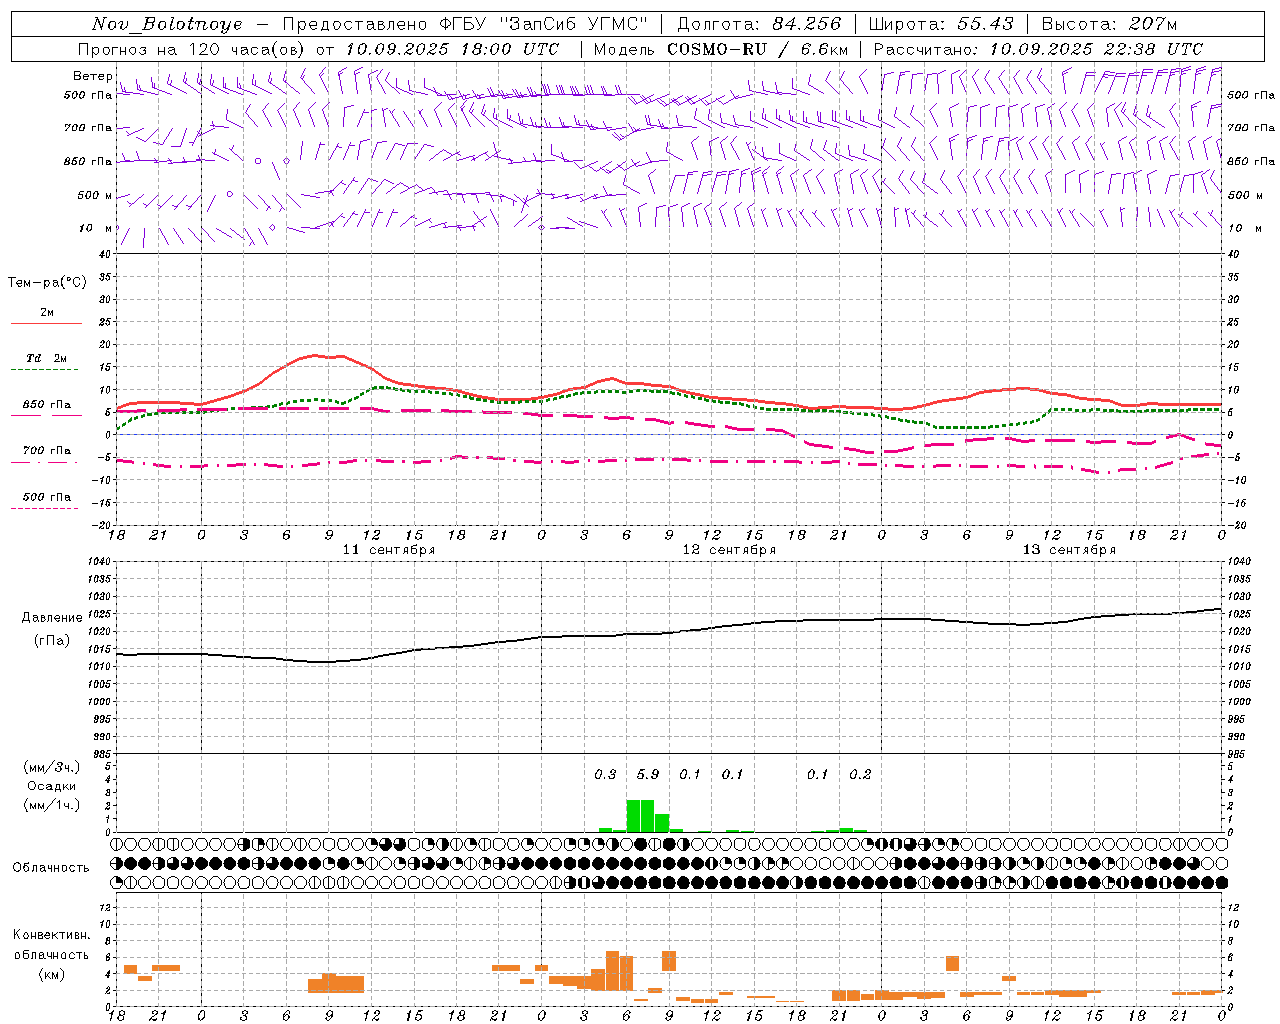Click the Ветер panel label

pyautogui.click(x=92, y=76)
